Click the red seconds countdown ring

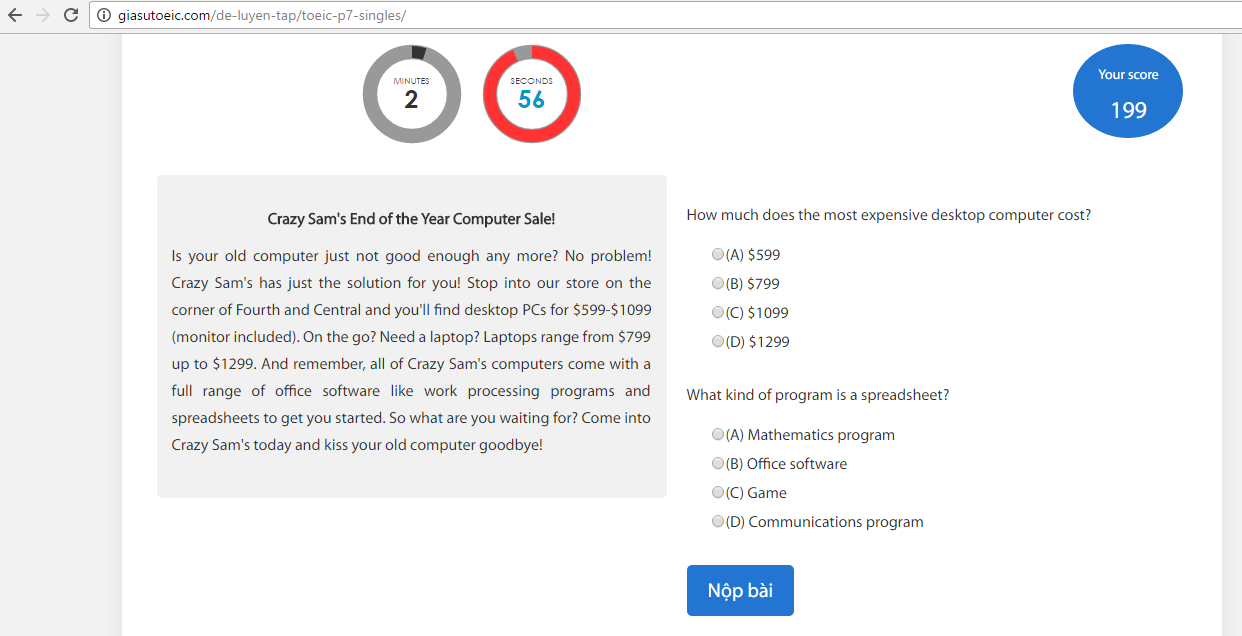(532, 94)
